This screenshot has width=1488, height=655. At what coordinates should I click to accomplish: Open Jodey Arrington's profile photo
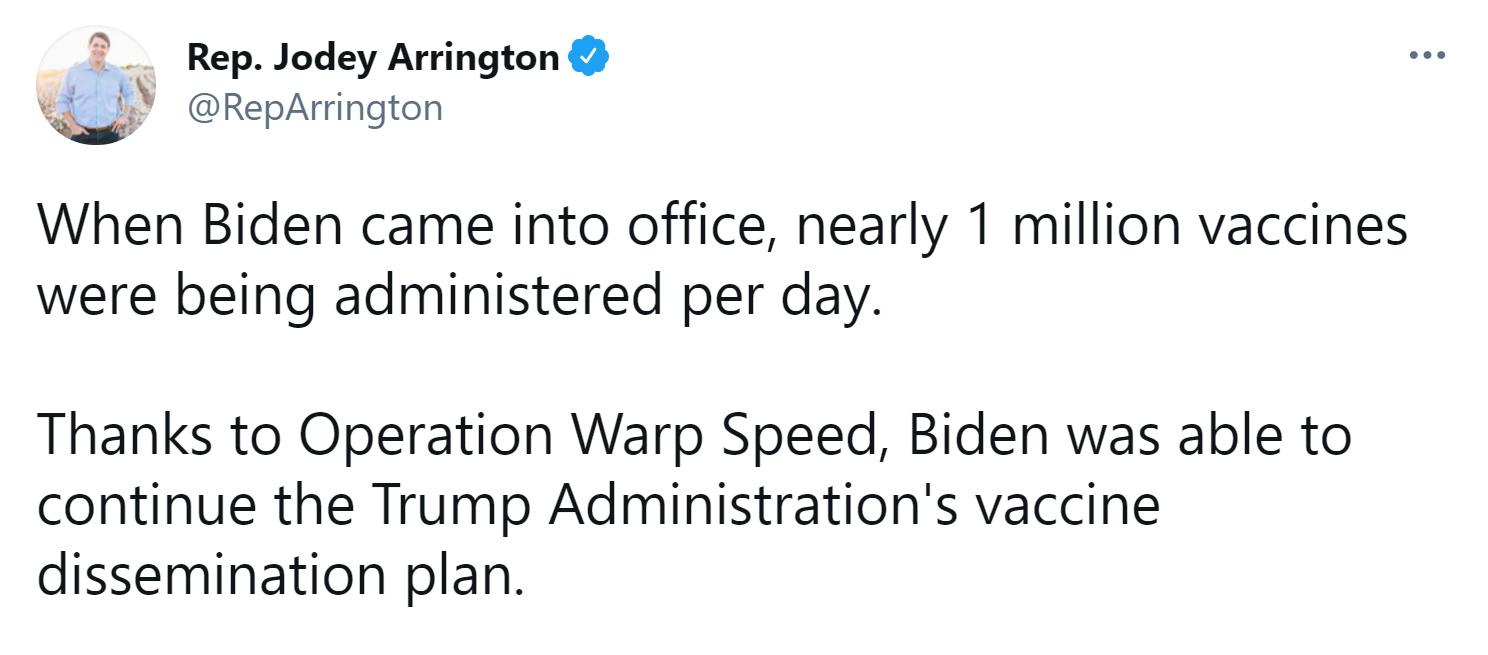tap(96, 85)
